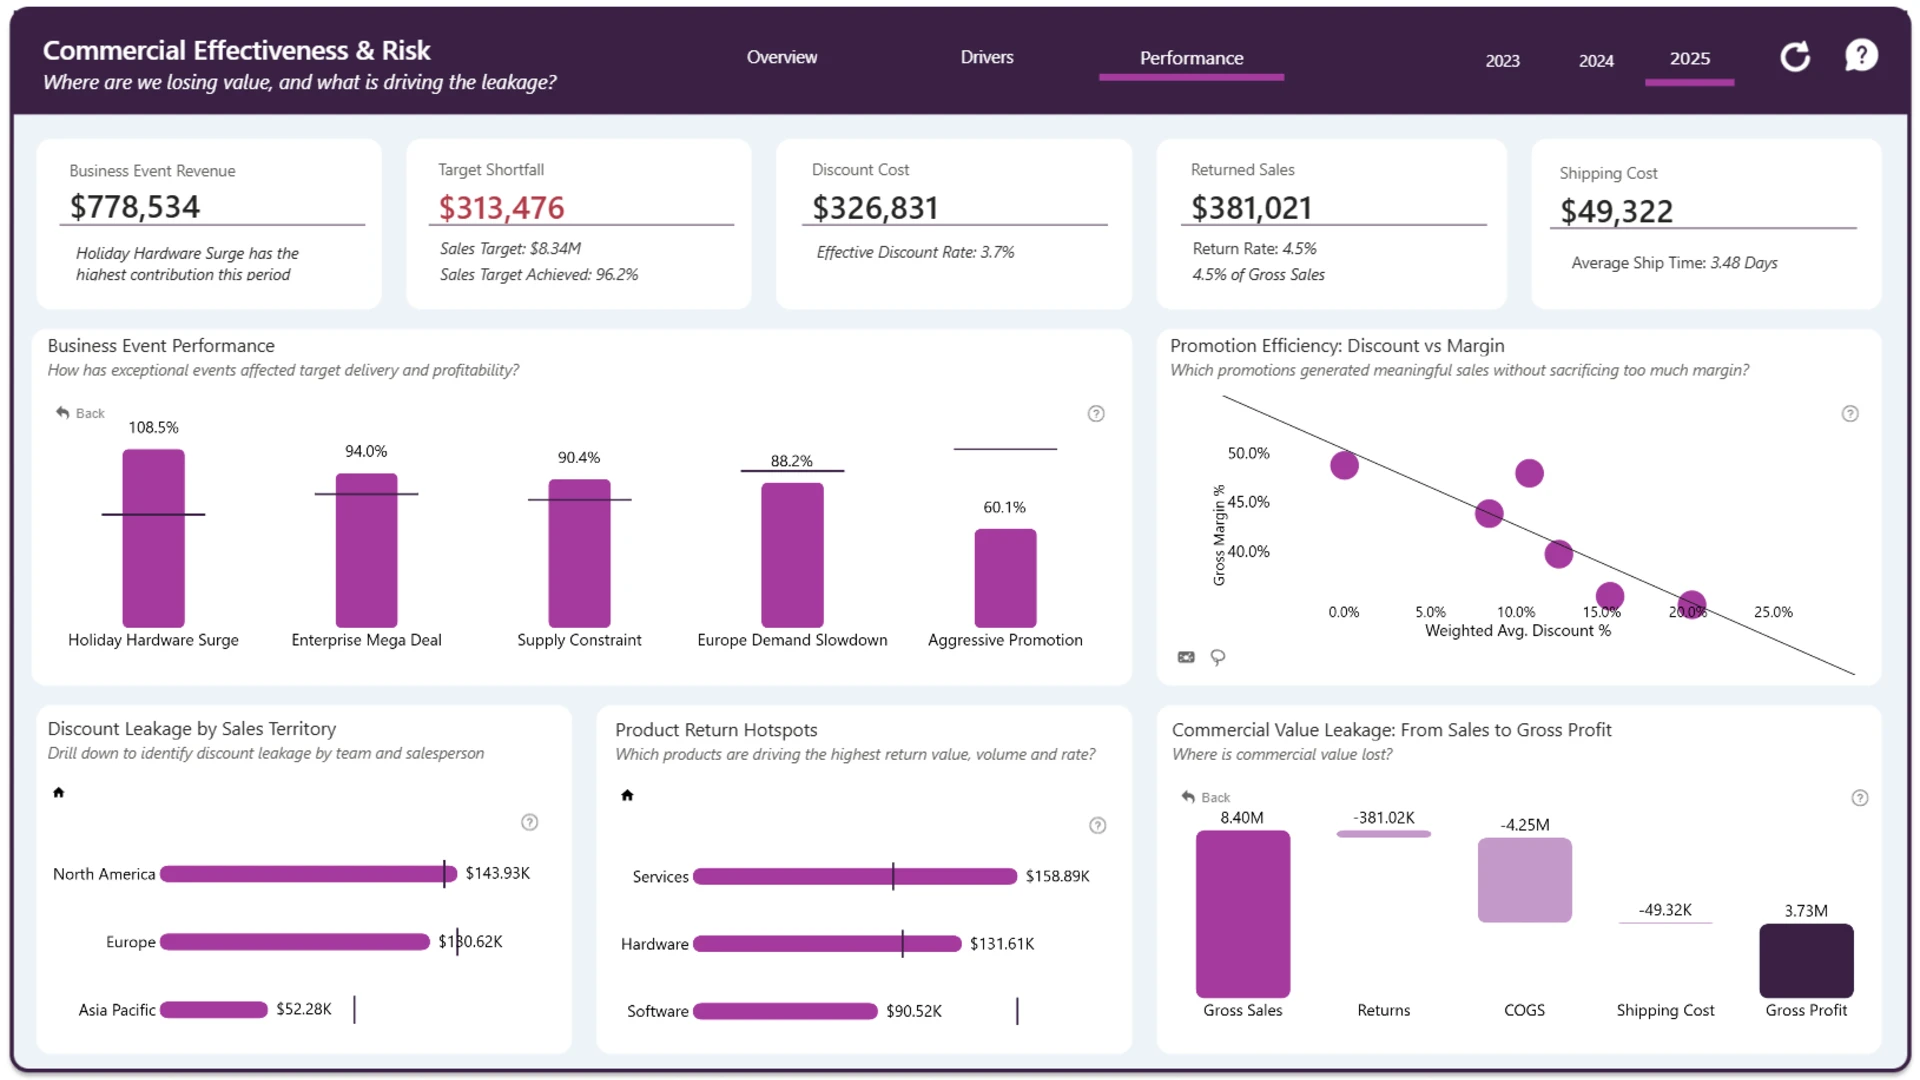This screenshot has height=1080, width=1920.
Task: Click the Discount Leakage help icon
Action: click(530, 823)
